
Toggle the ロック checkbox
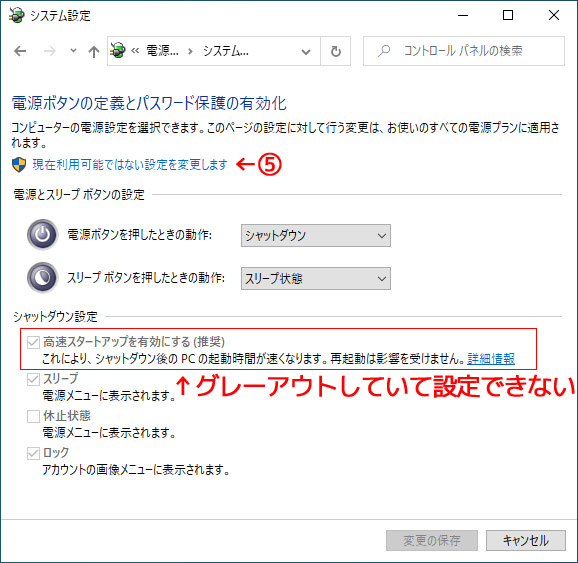33,453
